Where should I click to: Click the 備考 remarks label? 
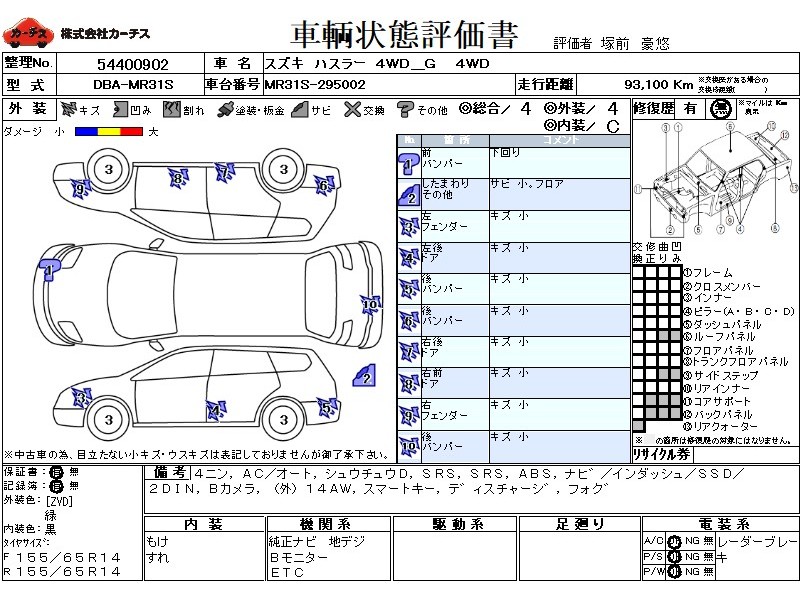(x=169, y=473)
